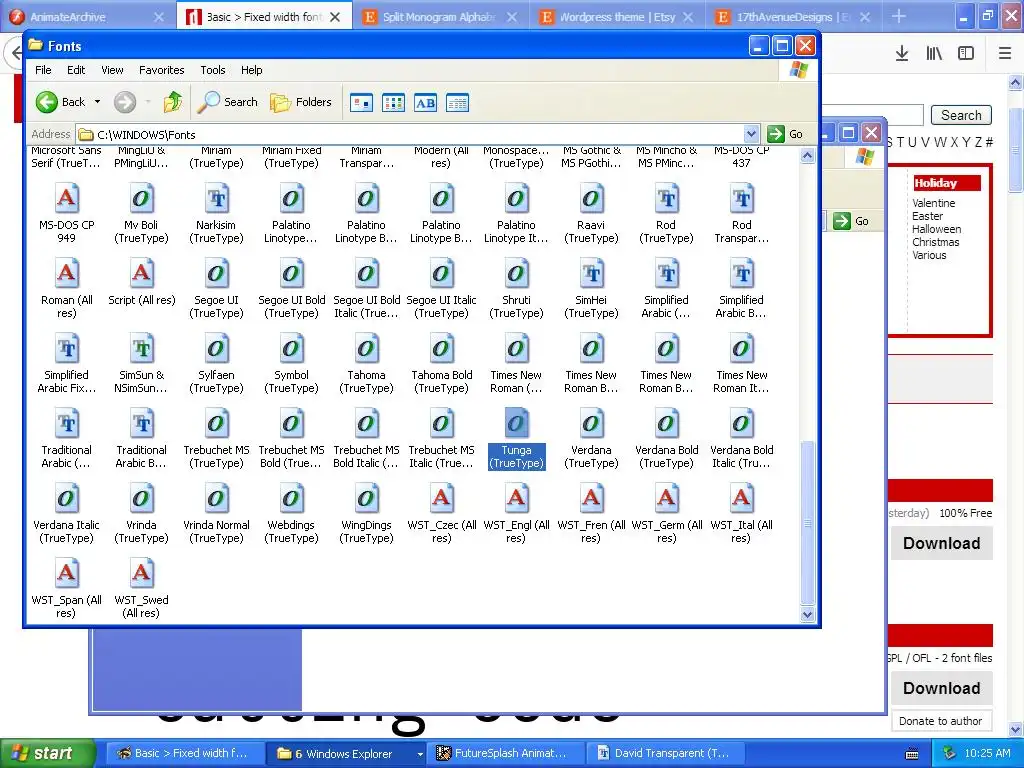Open FutureSplash Animator from the taskbar
The image size is (1024, 768).
coord(505,754)
